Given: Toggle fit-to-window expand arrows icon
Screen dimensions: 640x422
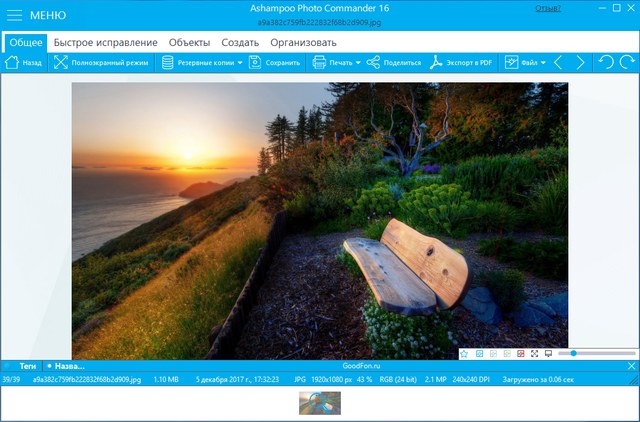Looking at the screenshot, I should tap(534, 354).
